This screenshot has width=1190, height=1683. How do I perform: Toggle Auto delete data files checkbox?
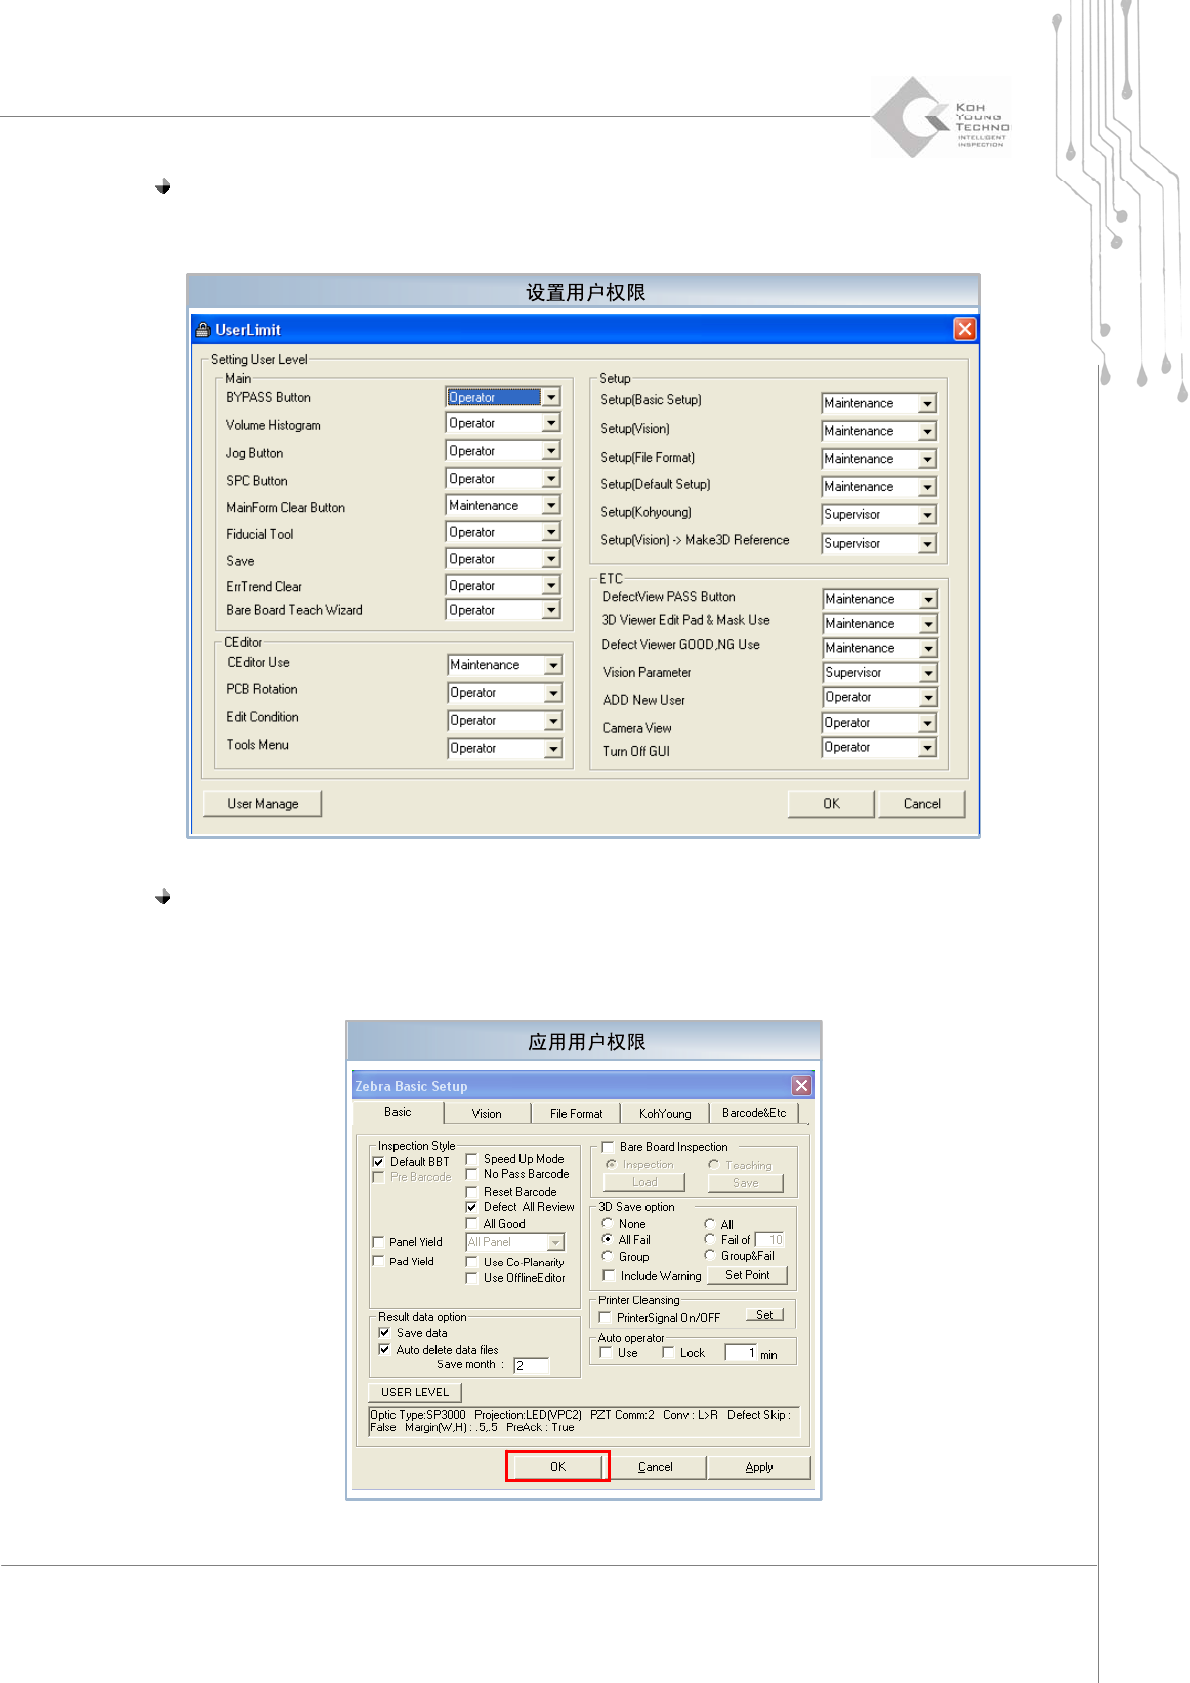384,1349
